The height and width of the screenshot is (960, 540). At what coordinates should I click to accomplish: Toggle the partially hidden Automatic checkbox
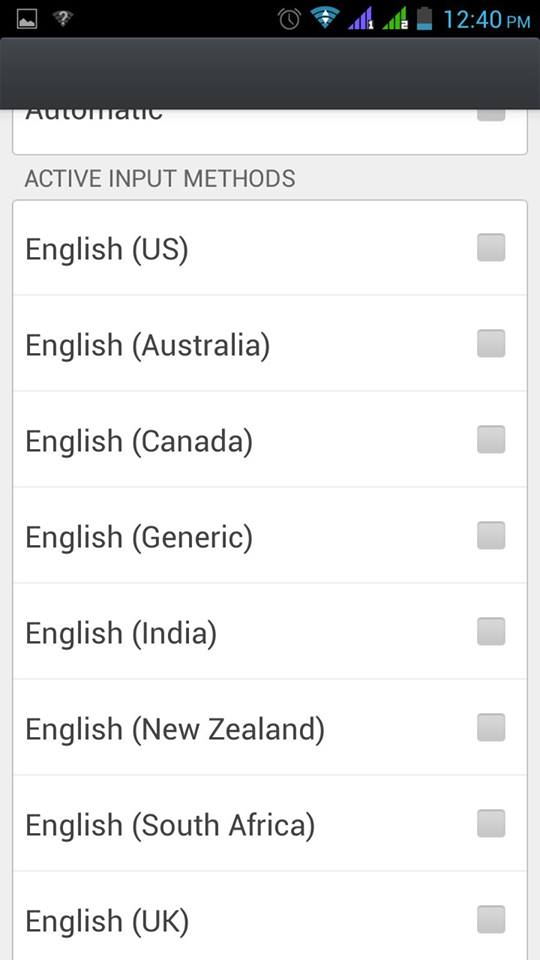click(491, 115)
